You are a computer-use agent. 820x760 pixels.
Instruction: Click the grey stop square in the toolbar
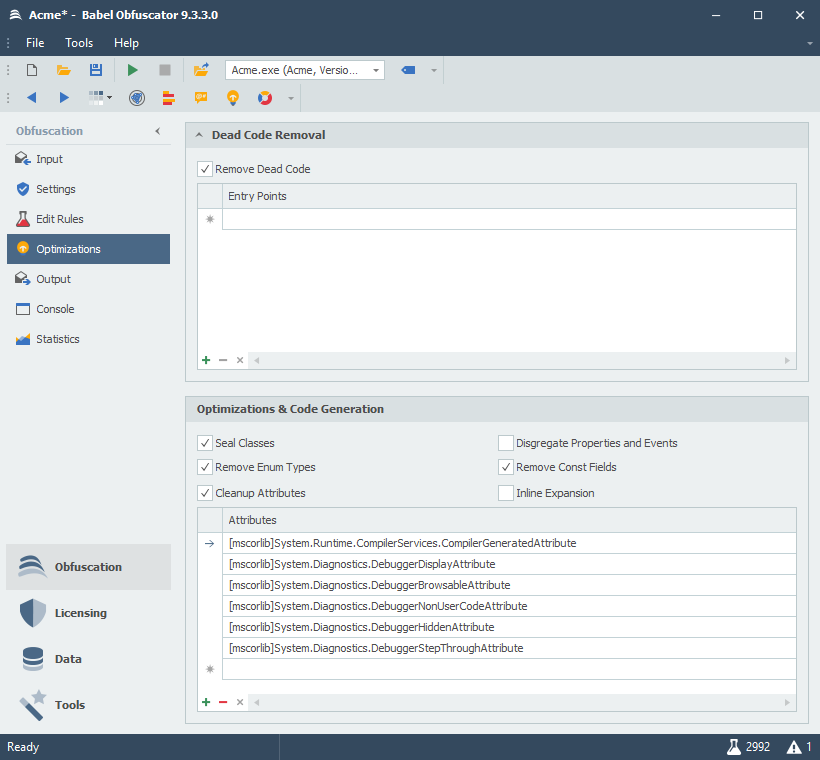(165, 70)
